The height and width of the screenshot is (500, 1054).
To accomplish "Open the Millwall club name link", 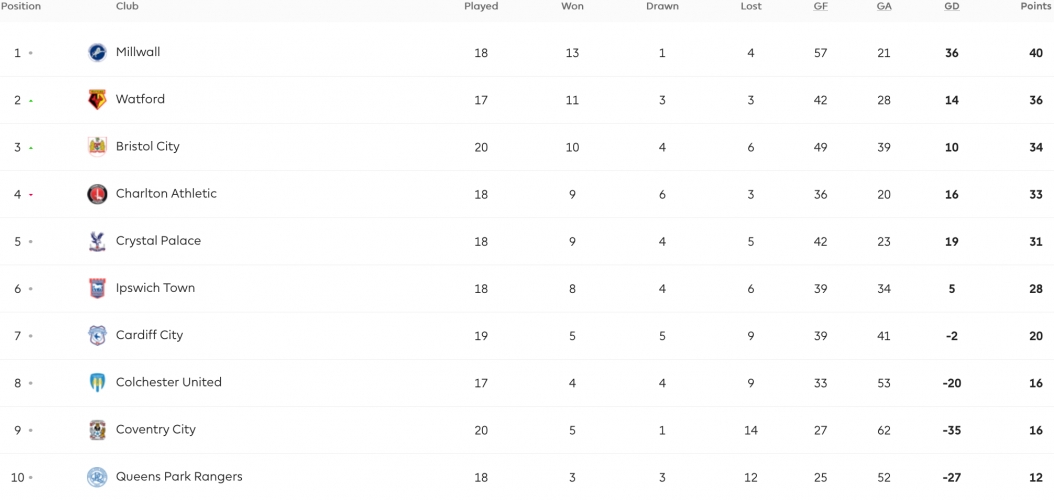I will (x=138, y=52).
